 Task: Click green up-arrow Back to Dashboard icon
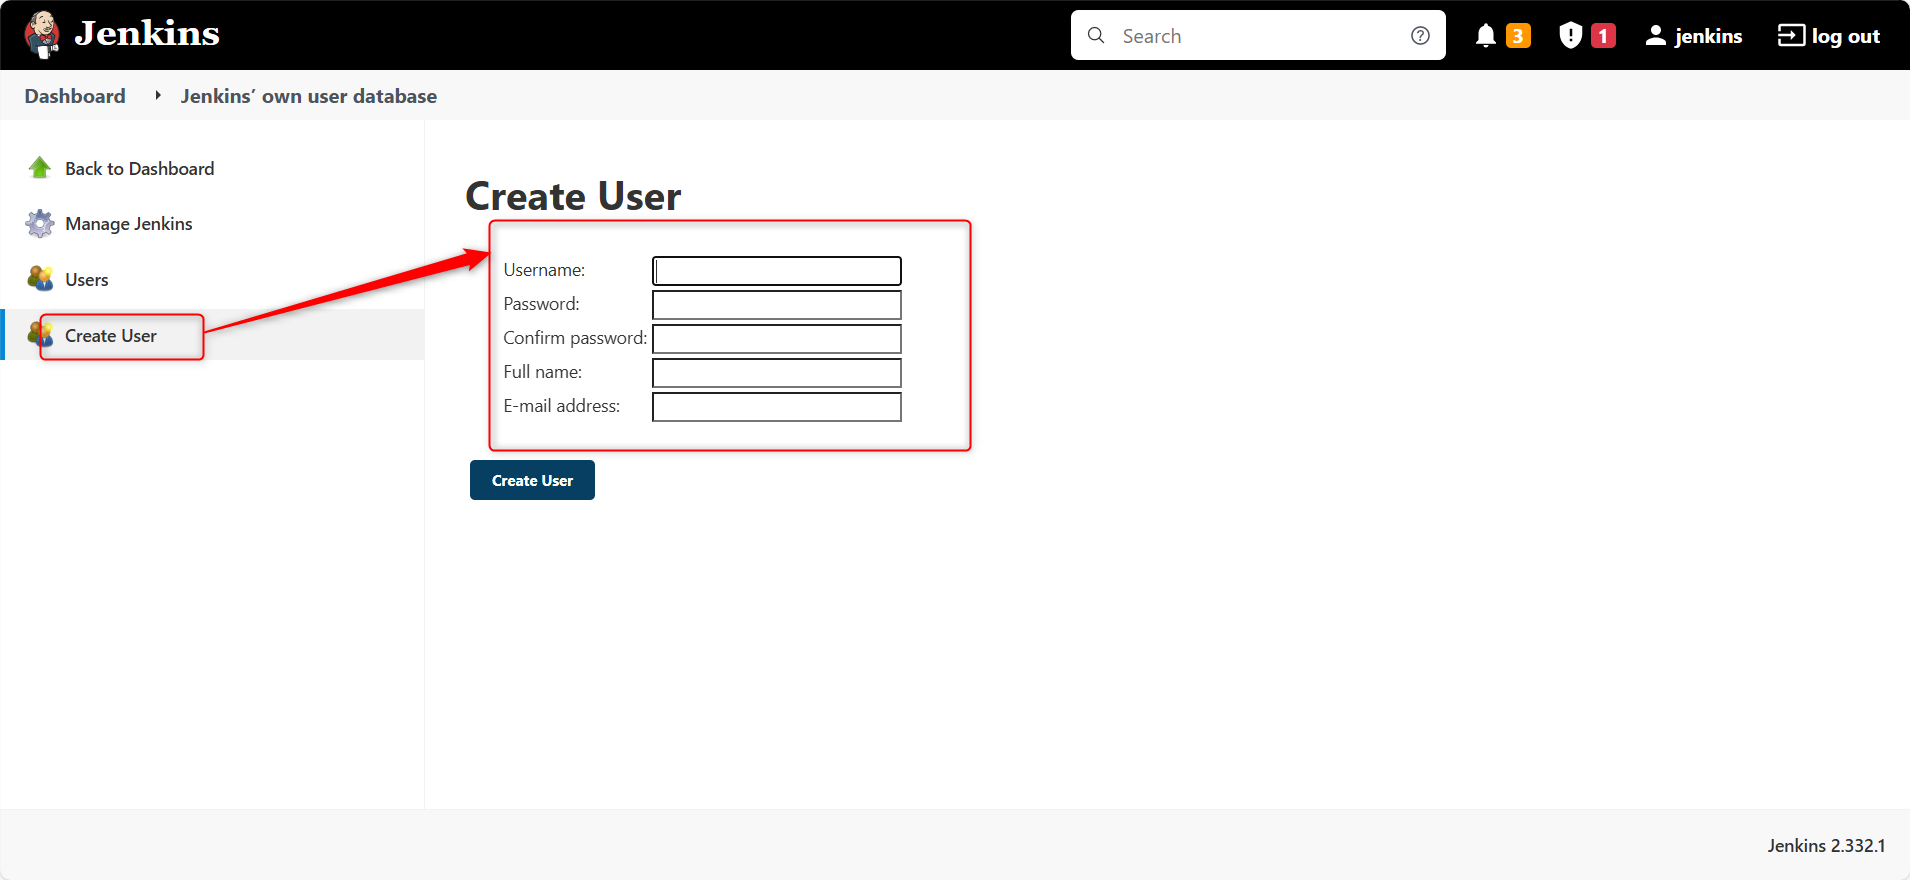tap(40, 168)
